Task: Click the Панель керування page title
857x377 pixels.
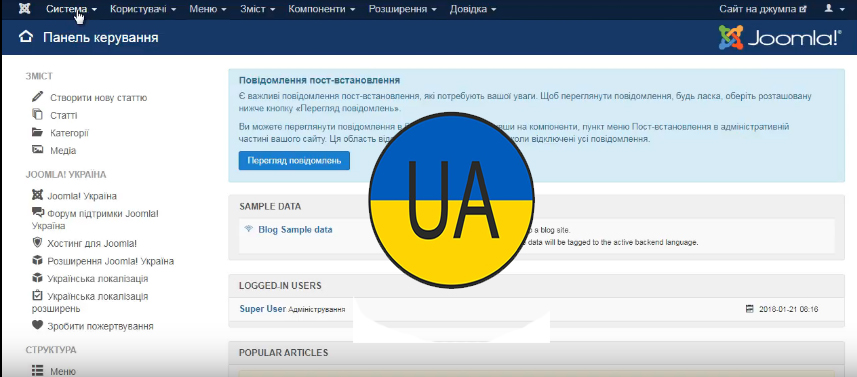Action: (x=101, y=37)
